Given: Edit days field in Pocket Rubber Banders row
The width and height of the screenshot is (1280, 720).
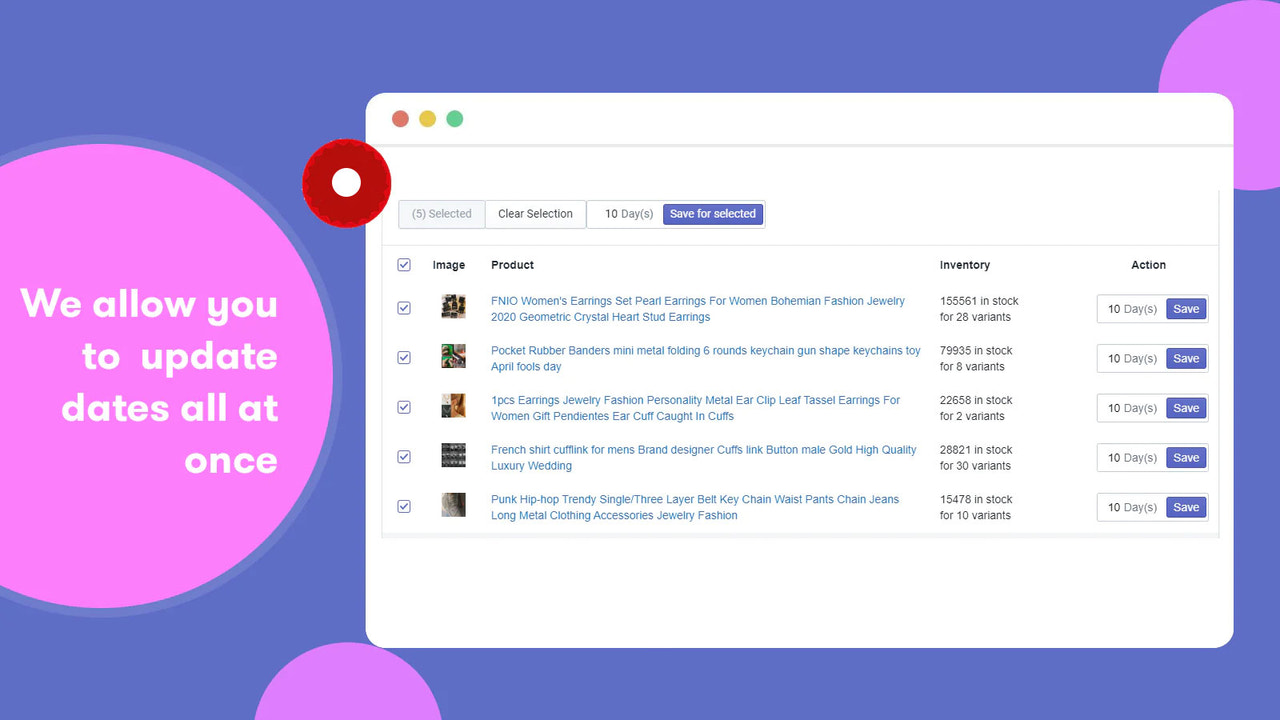Looking at the screenshot, I should (x=1132, y=358).
